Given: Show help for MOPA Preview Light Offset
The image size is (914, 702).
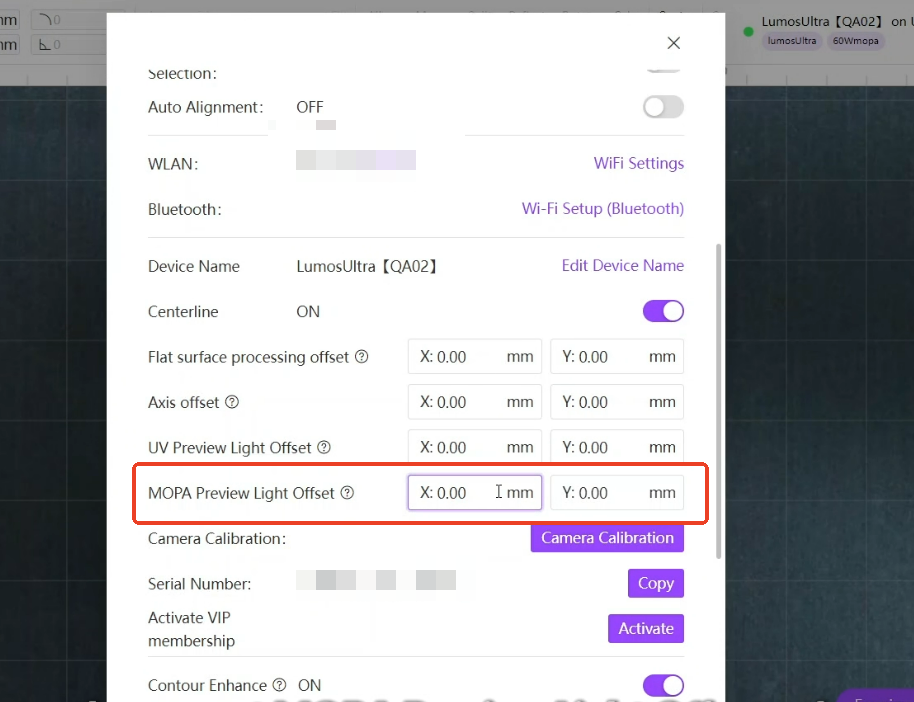Looking at the screenshot, I should 347,493.
